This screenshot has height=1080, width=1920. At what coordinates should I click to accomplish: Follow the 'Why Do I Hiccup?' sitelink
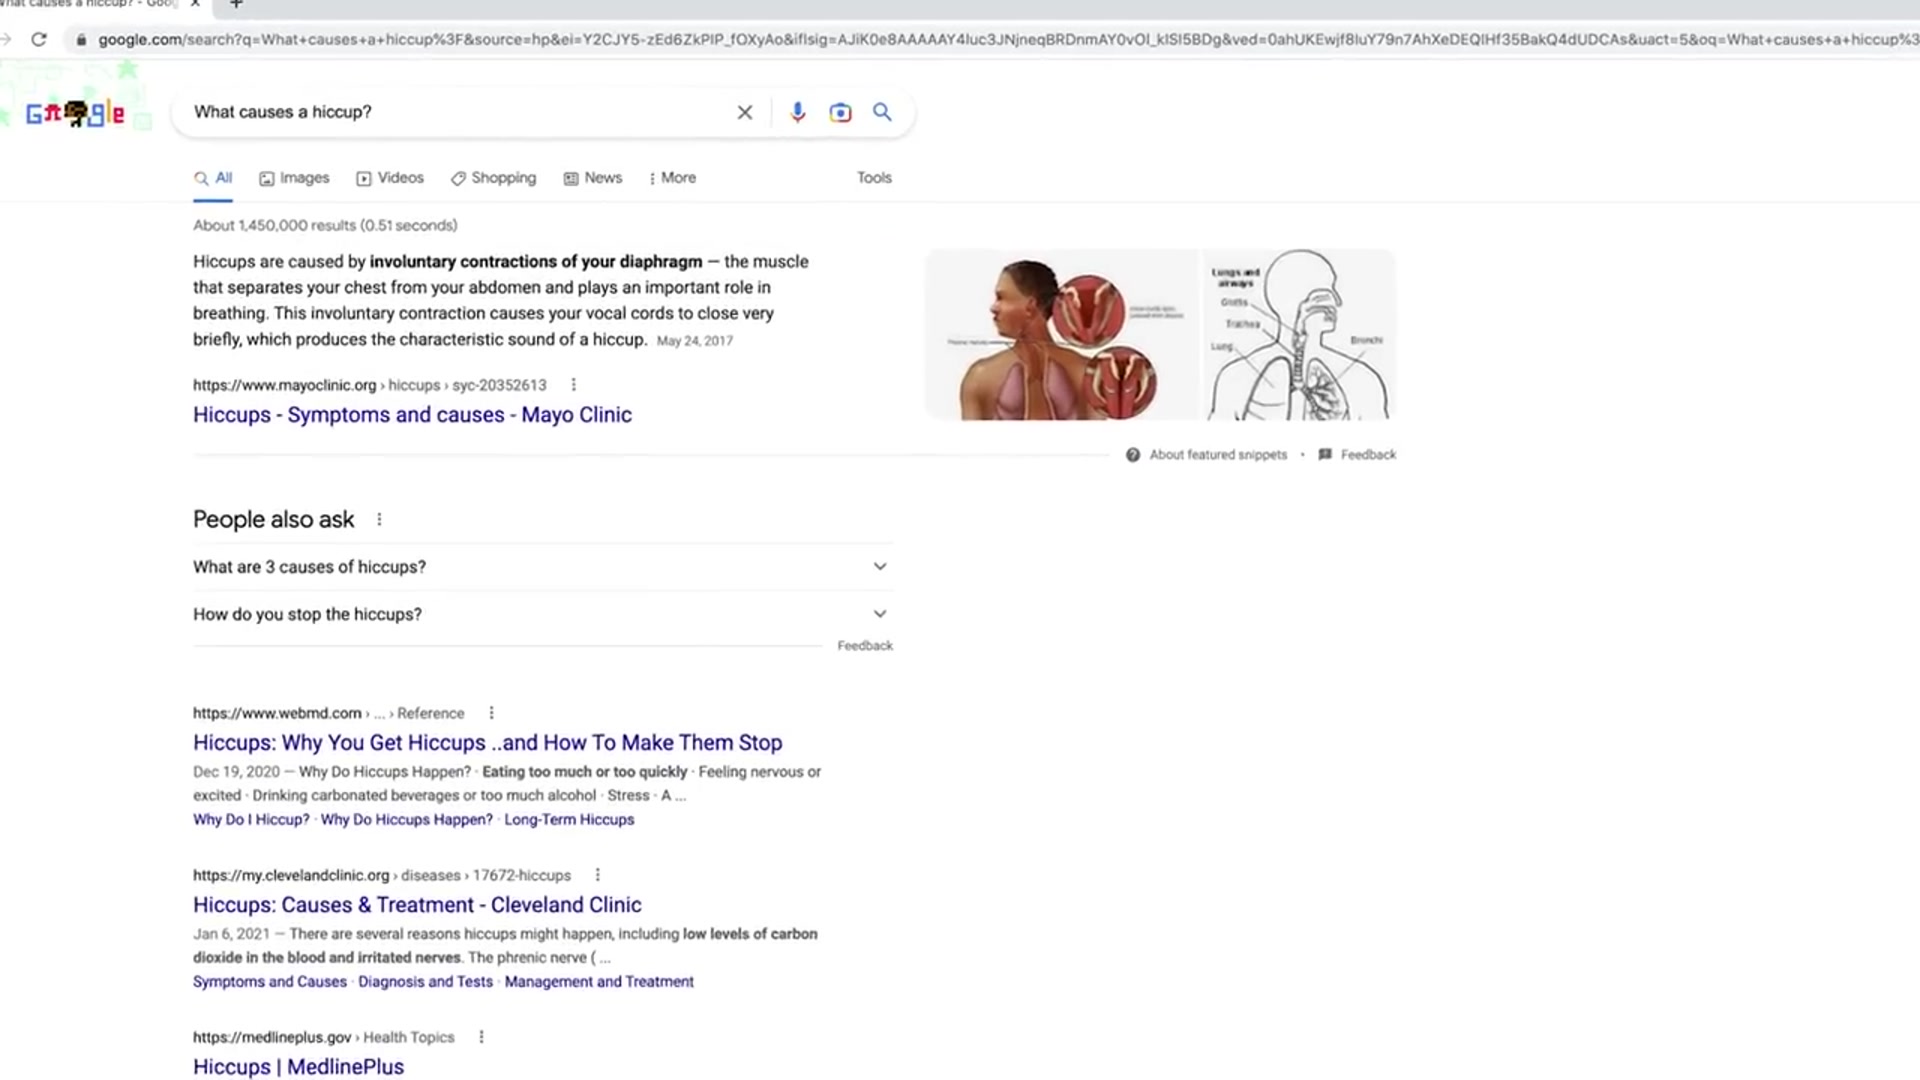[251, 820]
